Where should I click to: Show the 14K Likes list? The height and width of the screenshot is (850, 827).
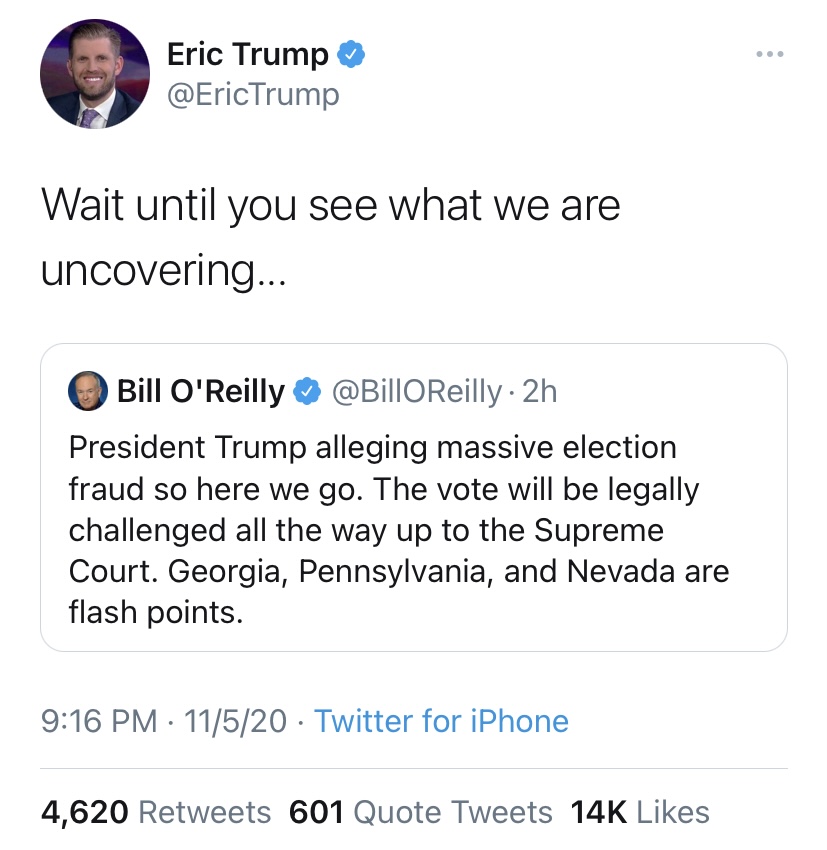(640, 812)
